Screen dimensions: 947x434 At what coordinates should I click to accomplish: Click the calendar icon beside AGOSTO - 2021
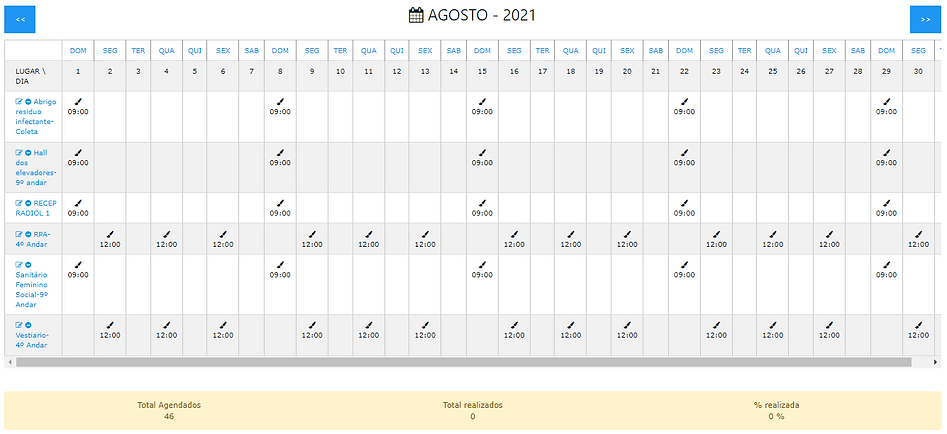click(x=417, y=15)
